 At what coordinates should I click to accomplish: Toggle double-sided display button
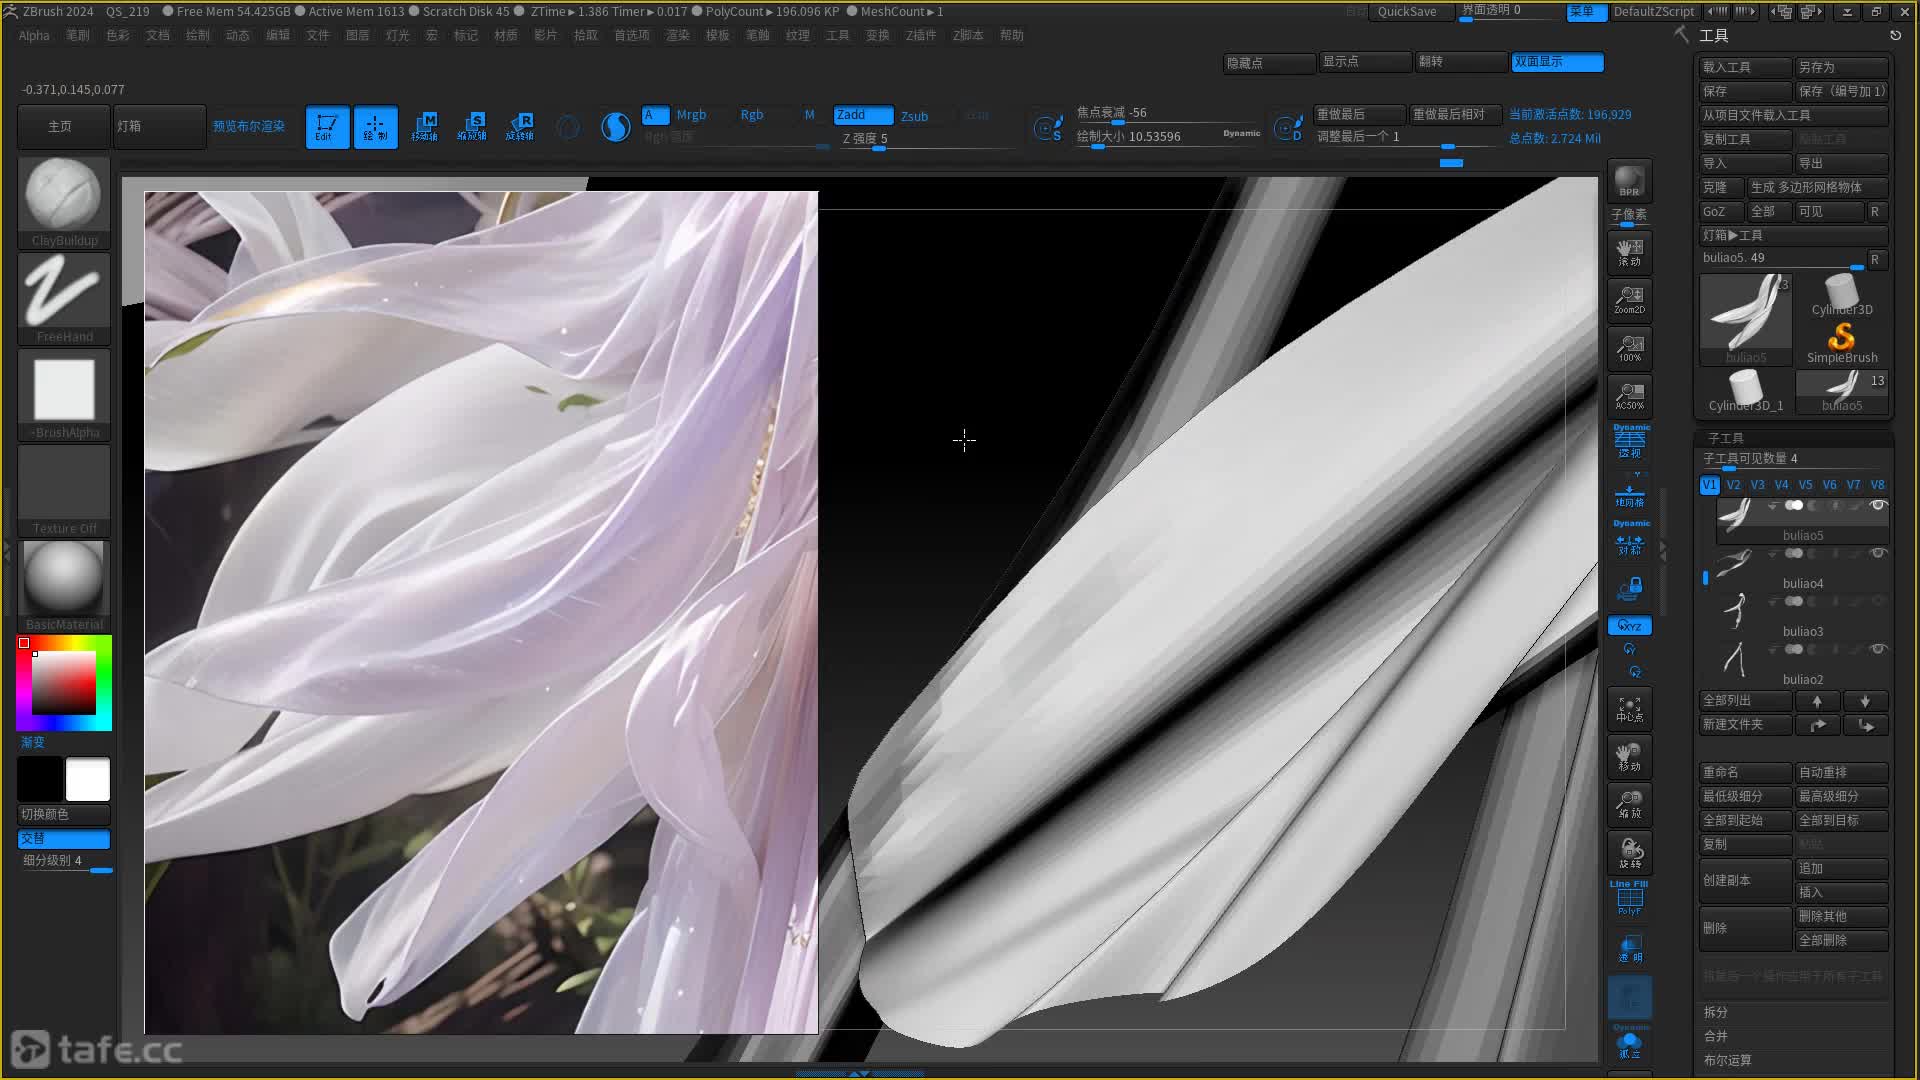pyautogui.click(x=1557, y=62)
